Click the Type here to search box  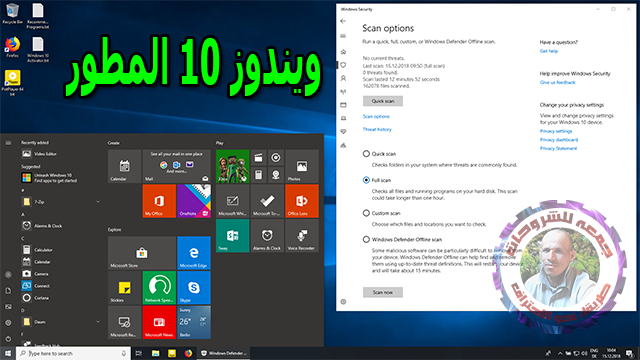pyautogui.click(x=73, y=353)
